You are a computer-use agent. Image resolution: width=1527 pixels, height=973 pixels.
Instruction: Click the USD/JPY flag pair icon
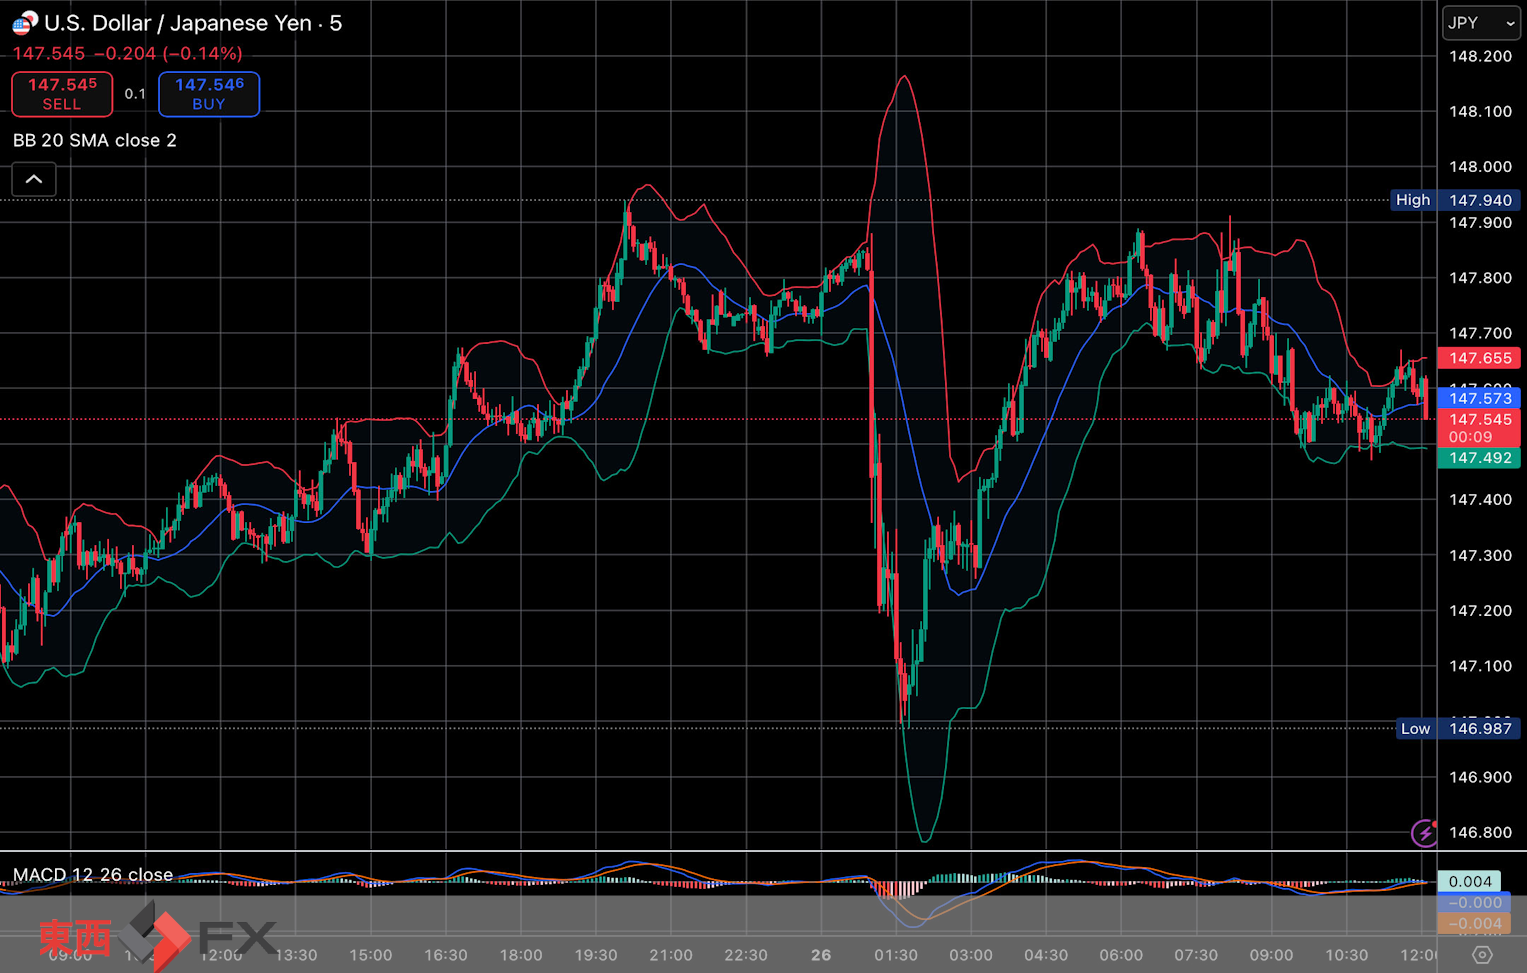point(24,23)
